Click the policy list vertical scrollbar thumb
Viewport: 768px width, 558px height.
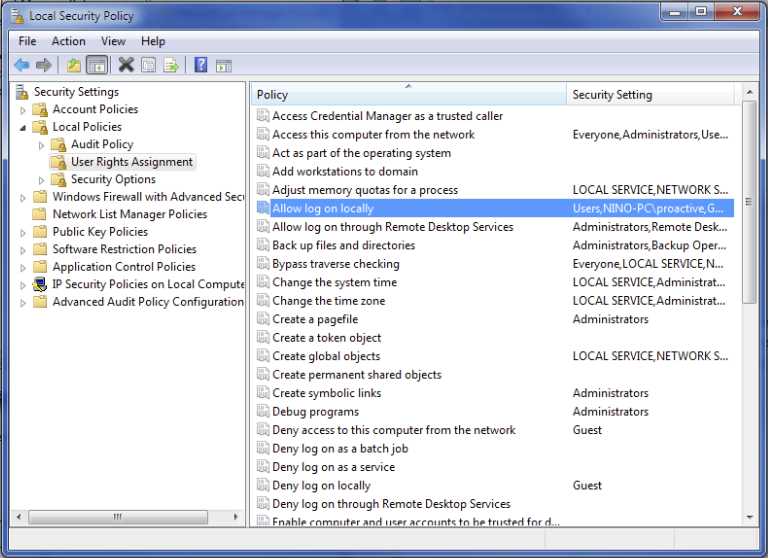point(749,202)
